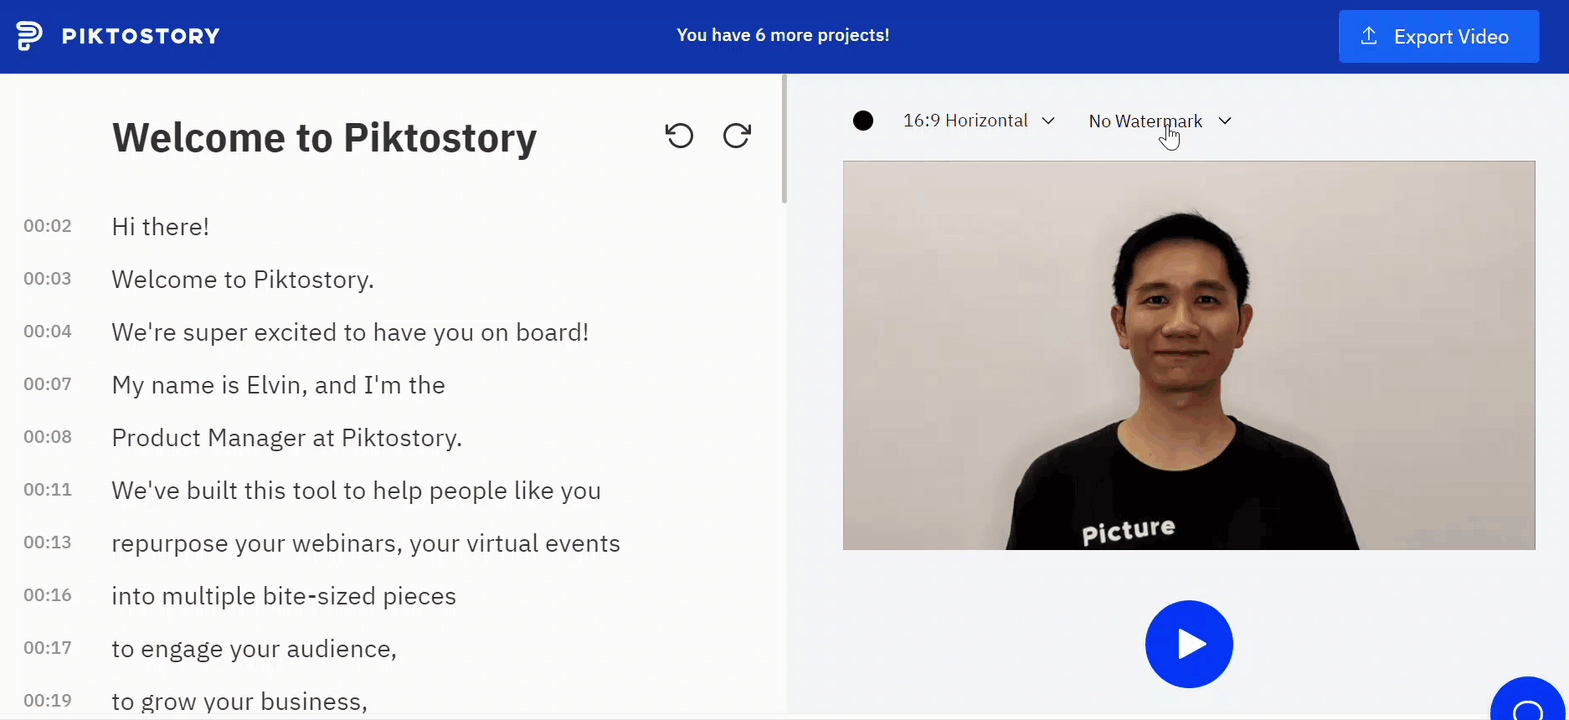Click the 00:03 timestamp
The width and height of the screenshot is (1569, 720).
(x=48, y=279)
